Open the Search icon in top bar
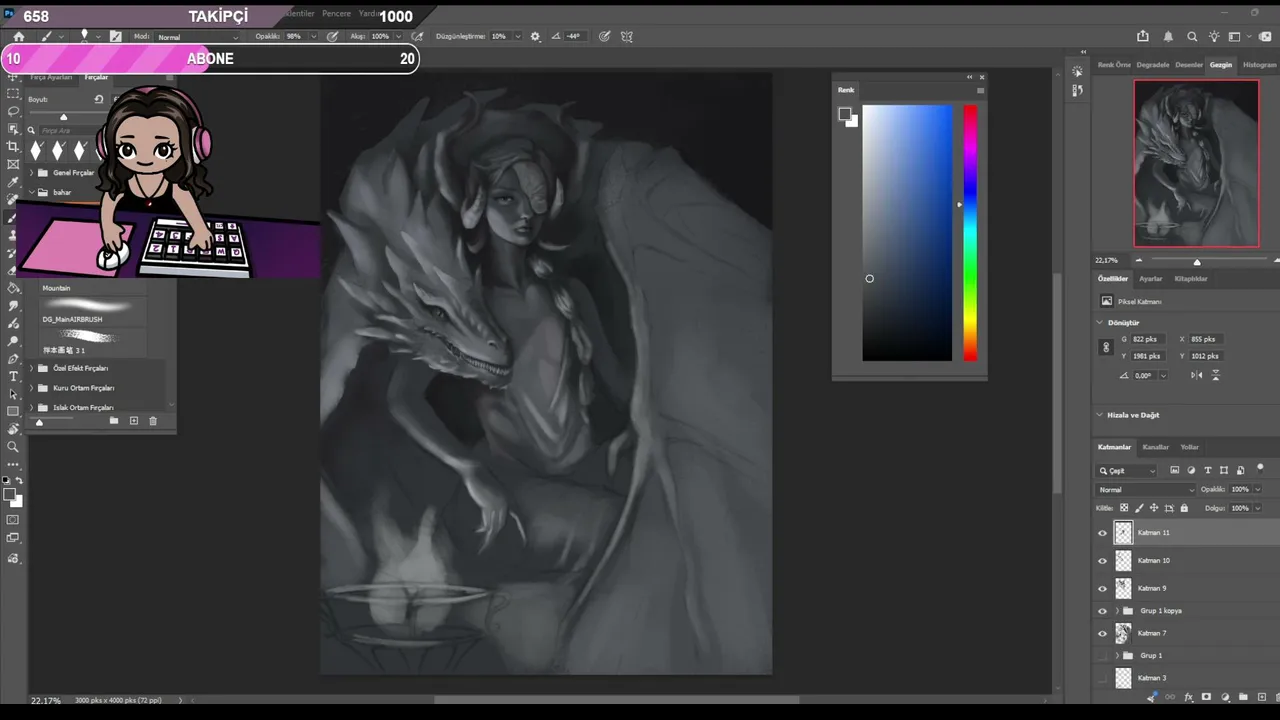This screenshot has width=1280, height=720. (x=1192, y=36)
